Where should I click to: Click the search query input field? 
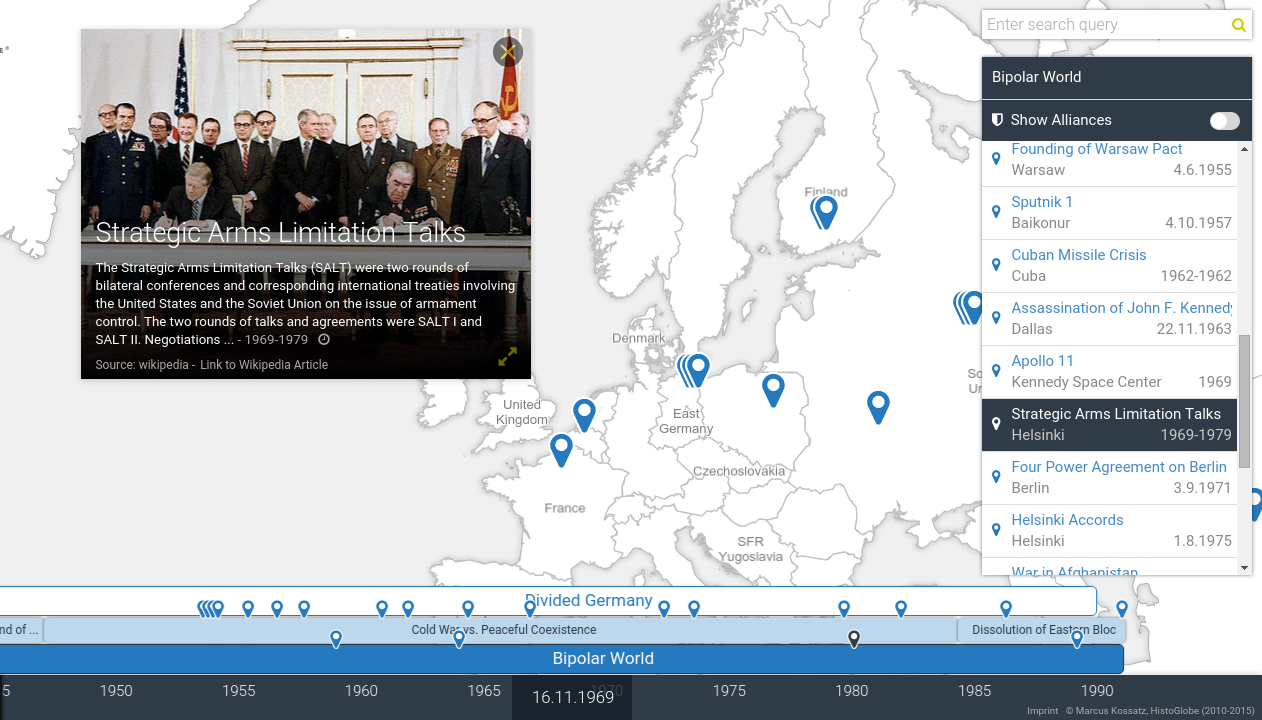tap(1103, 25)
